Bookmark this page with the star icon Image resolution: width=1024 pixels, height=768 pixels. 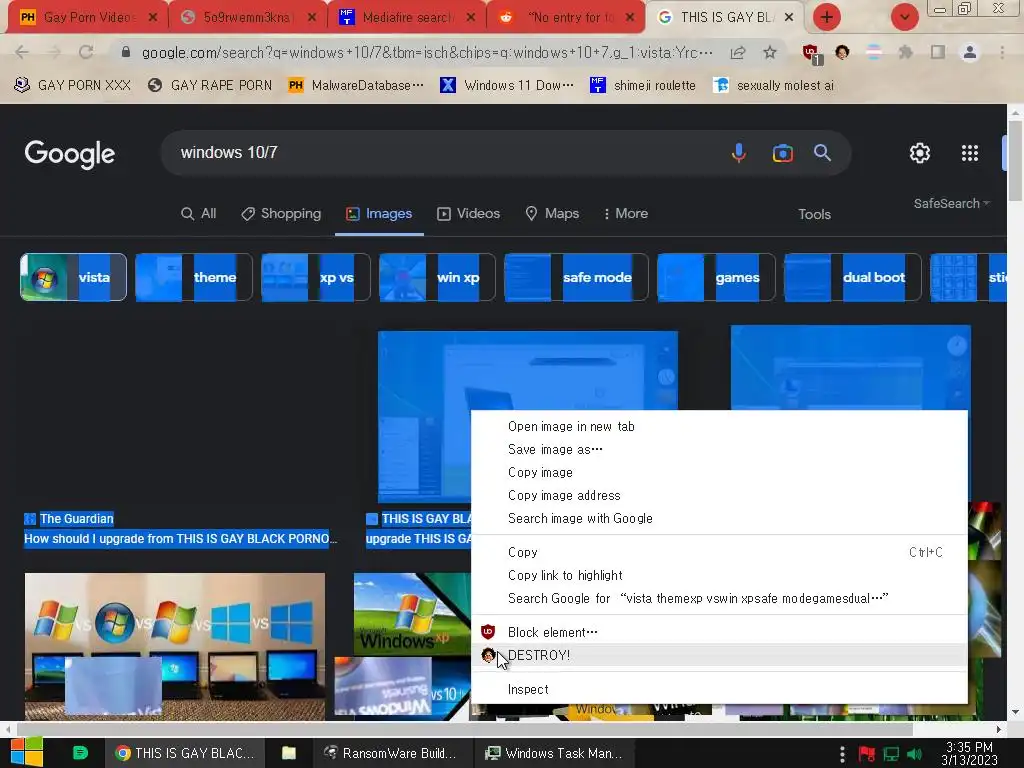click(x=770, y=52)
